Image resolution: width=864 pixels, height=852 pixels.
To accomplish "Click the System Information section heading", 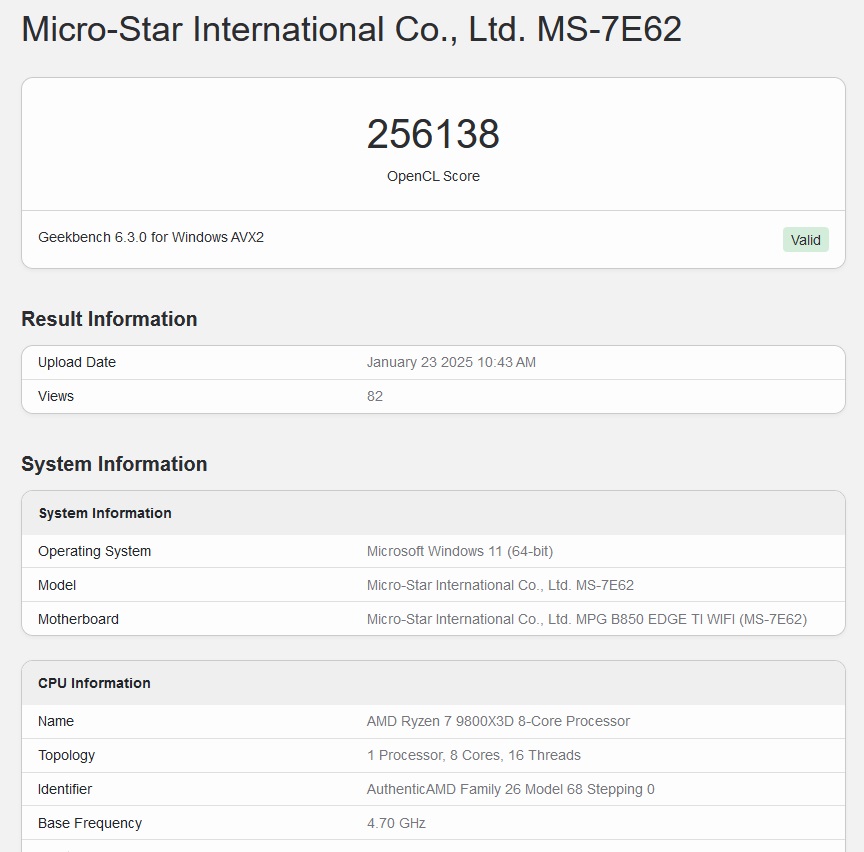I will [114, 464].
